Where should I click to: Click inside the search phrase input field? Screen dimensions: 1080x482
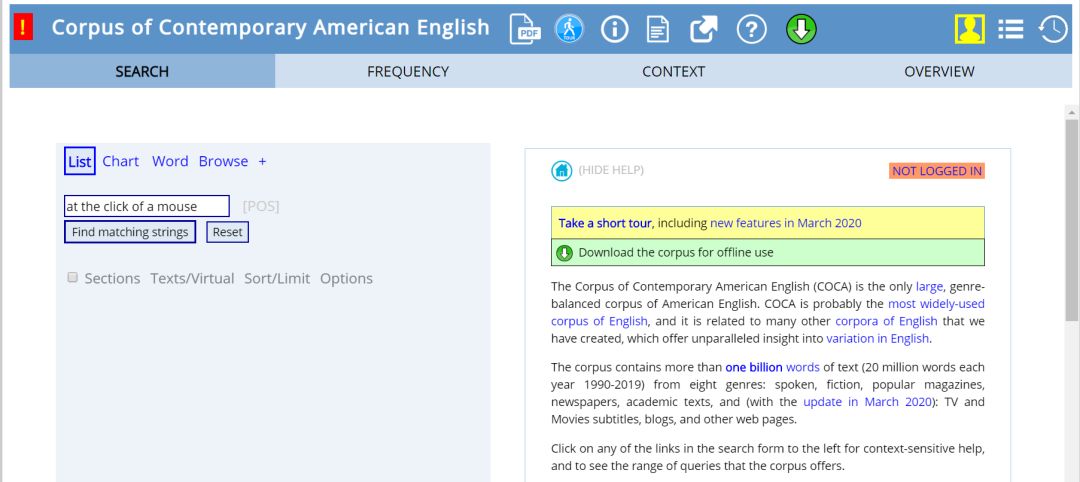[x=147, y=207]
